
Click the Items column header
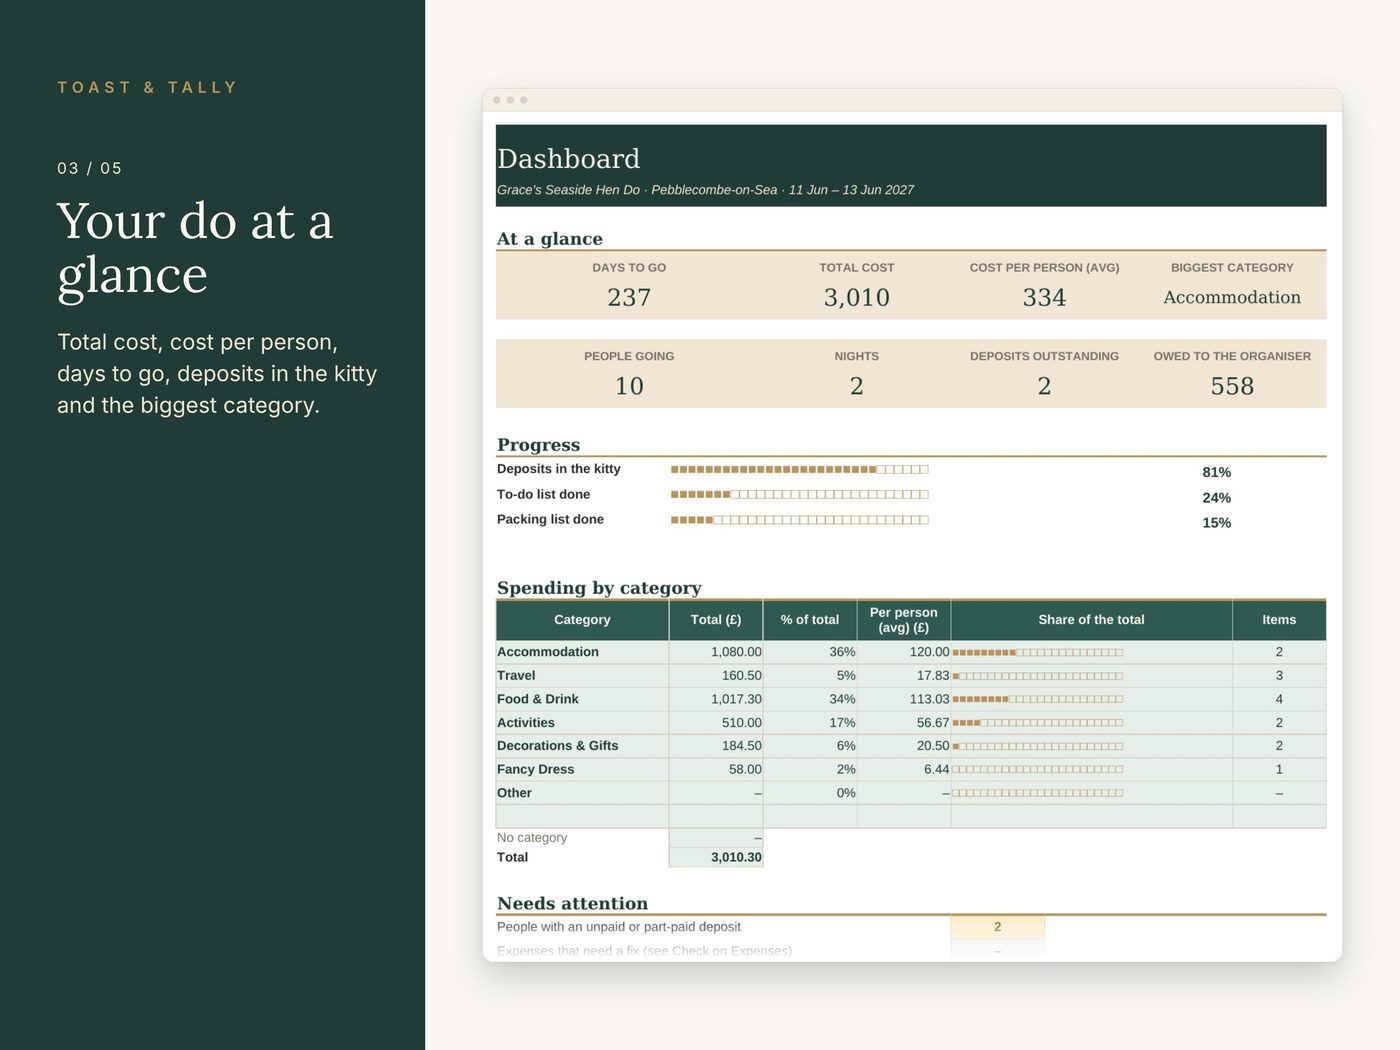coord(1279,620)
